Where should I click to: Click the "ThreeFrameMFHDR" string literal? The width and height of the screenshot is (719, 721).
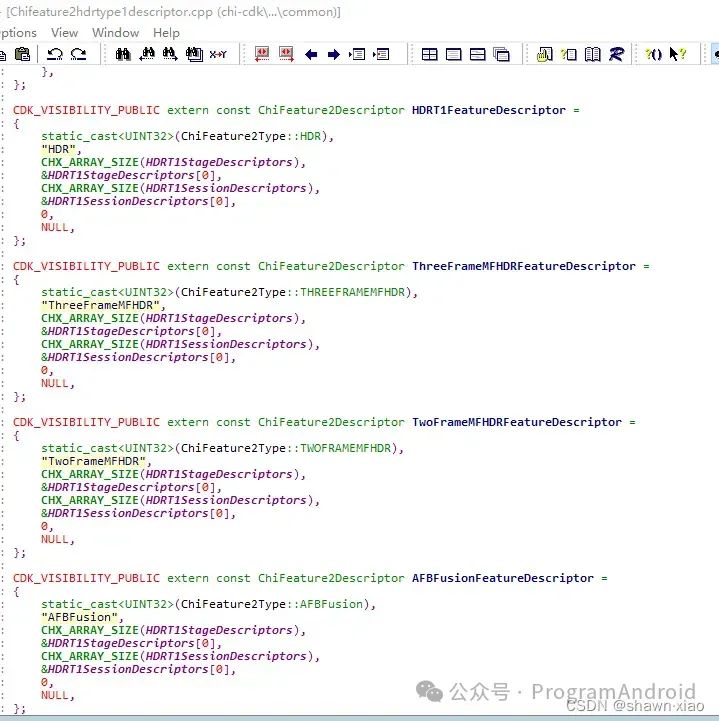point(101,305)
